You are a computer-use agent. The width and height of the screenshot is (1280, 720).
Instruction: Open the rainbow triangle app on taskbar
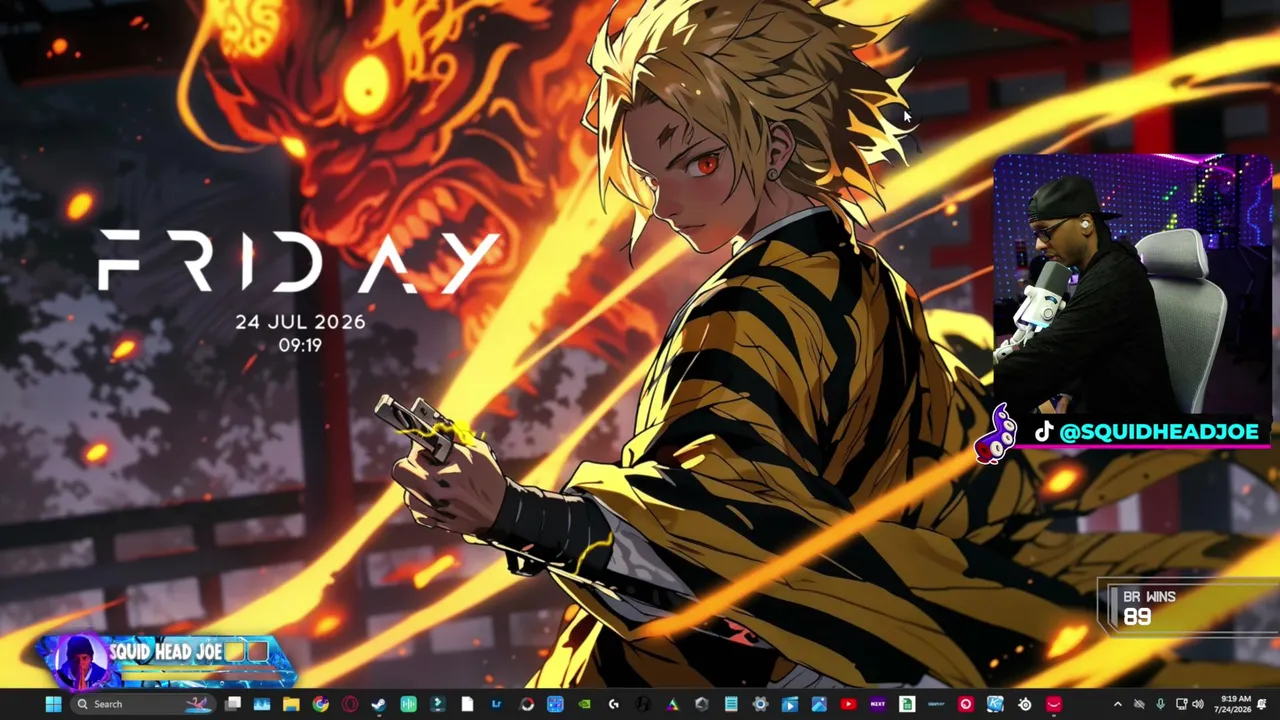(672, 704)
